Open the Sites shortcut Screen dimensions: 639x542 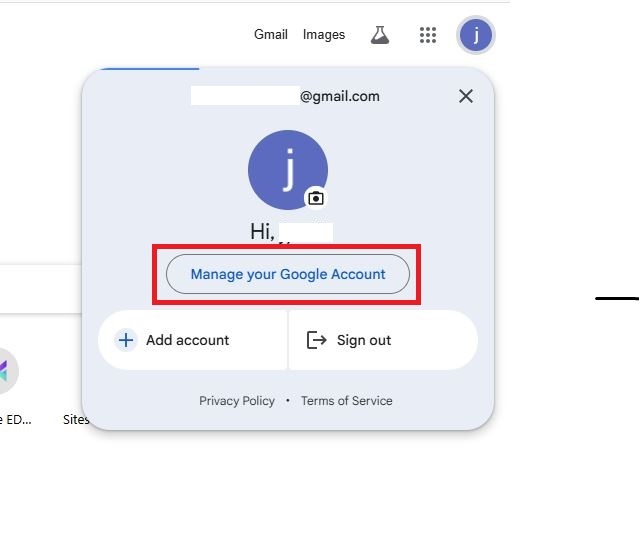coord(75,419)
